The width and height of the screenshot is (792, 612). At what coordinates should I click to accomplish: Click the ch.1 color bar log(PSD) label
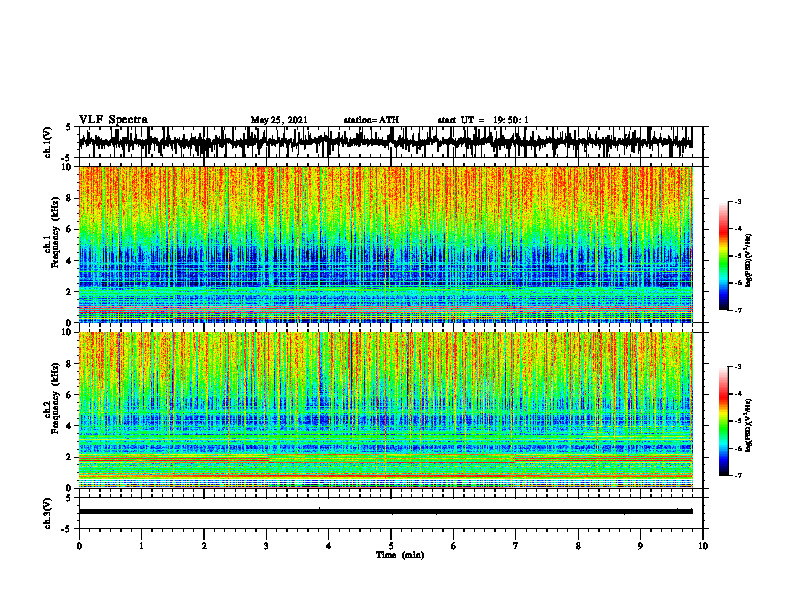pos(749,261)
